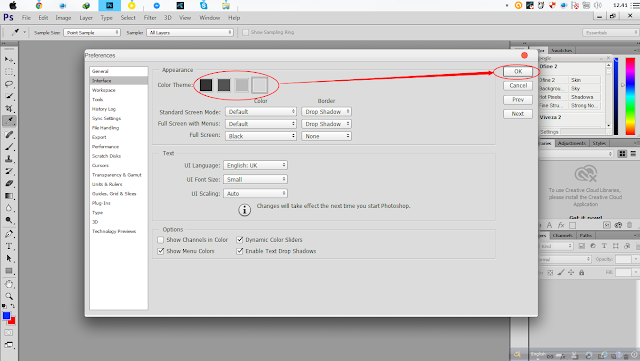Click the Shadows preset button

[584, 97]
